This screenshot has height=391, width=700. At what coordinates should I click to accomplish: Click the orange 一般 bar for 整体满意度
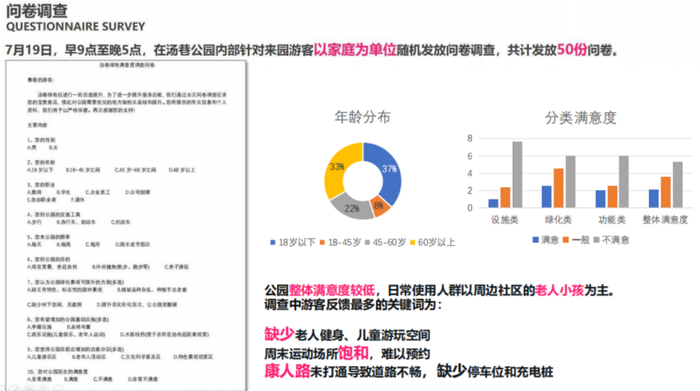tap(665, 192)
